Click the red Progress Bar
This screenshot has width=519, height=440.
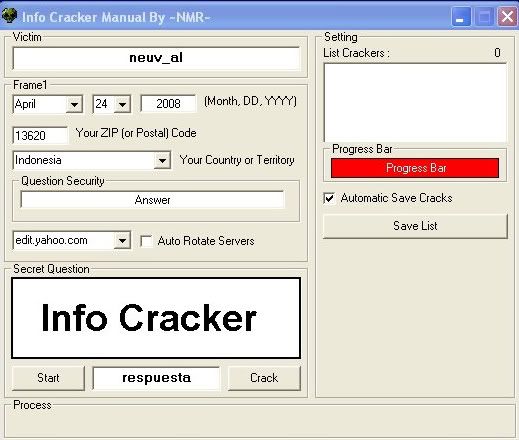pyautogui.click(x=415, y=168)
